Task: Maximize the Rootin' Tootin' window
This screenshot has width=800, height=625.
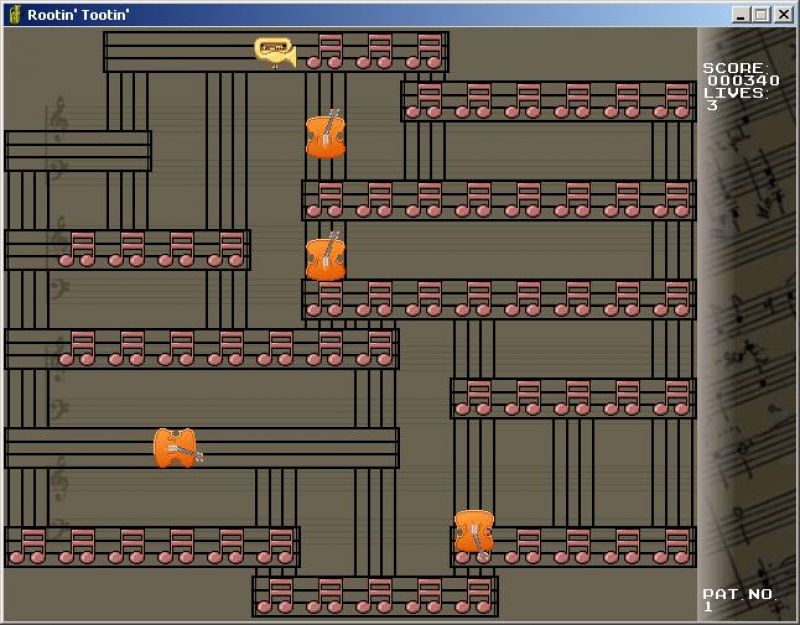Action: point(761,14)
